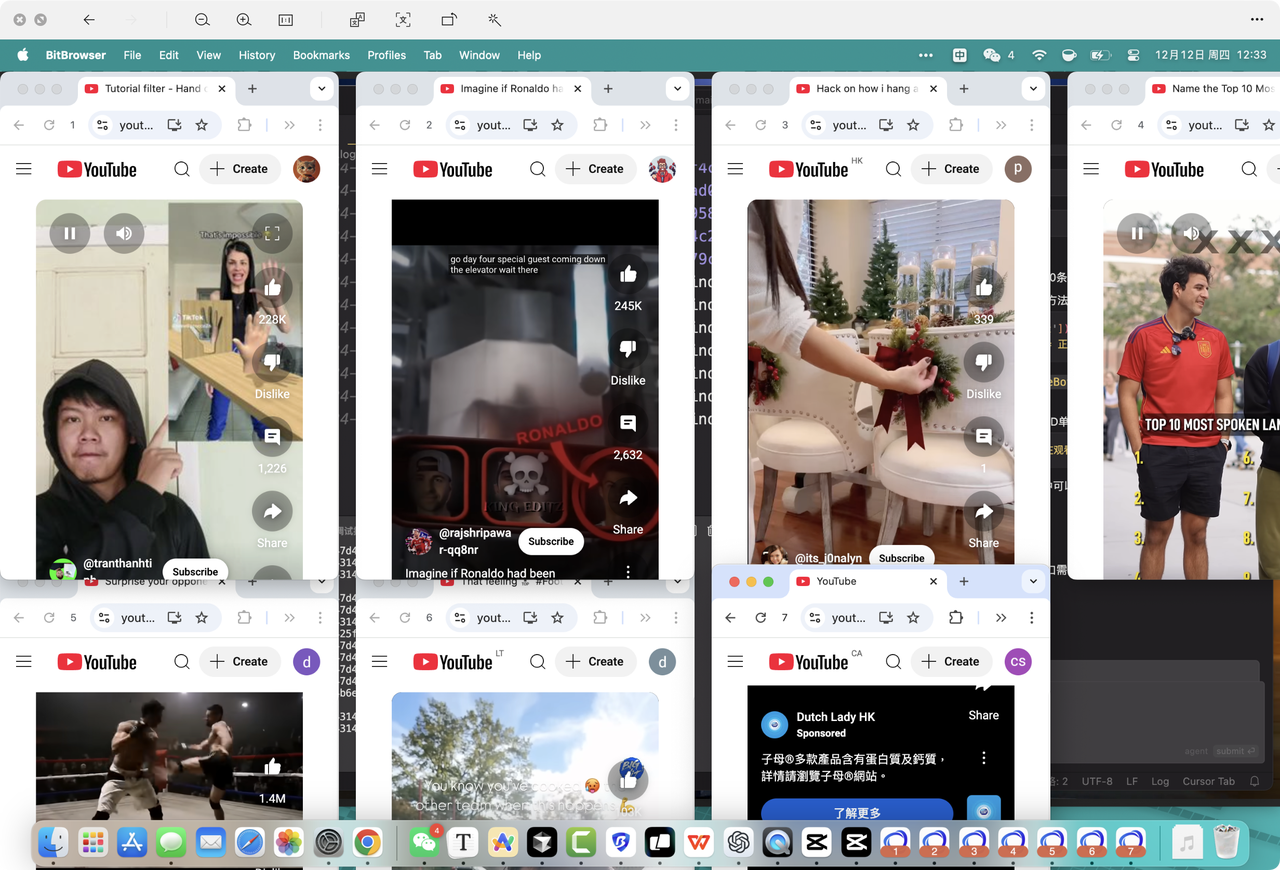Image resolution: width=1280 pixels, height=870 pixels.
Task: Click the install app icon in window 7 address bar
Action: click(x=885, y=618)
